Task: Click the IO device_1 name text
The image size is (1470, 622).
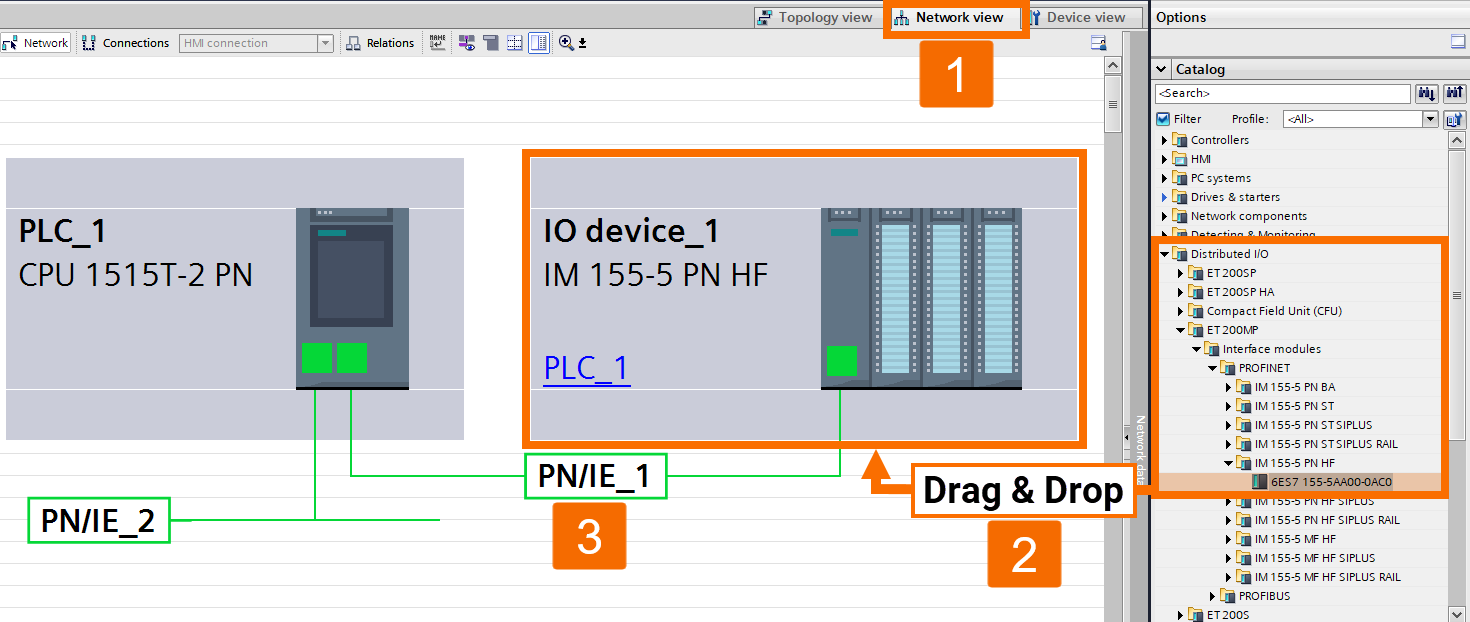Action: [x=631, y=232]
